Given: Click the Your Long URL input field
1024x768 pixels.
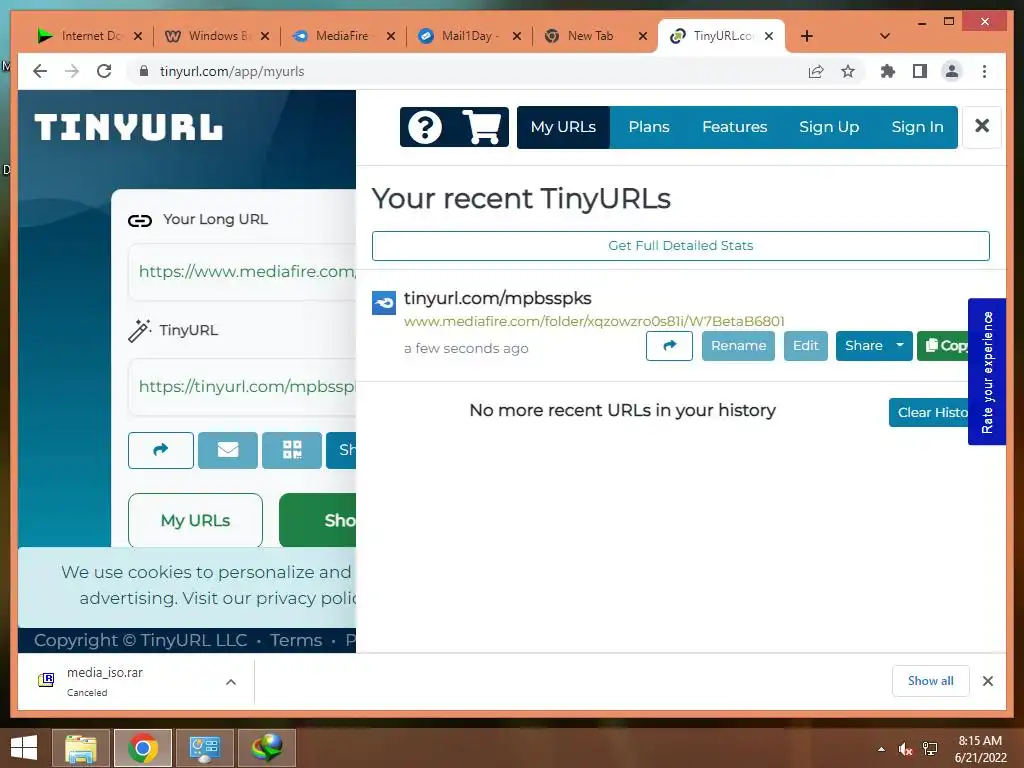Looking at the screenshot, I should tap(242, 272).
